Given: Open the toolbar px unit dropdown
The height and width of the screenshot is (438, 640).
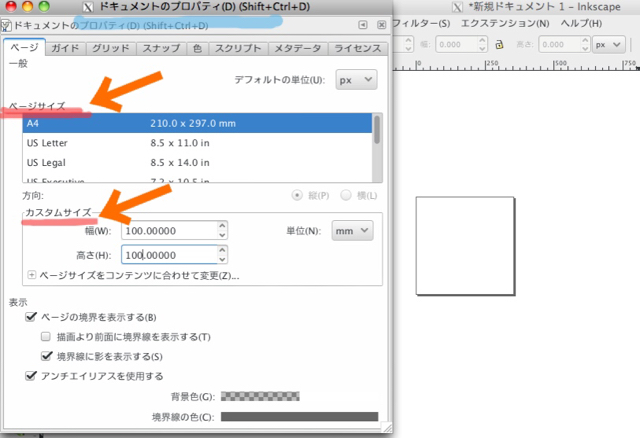Looking at the screenshot, I should [604, 45].
